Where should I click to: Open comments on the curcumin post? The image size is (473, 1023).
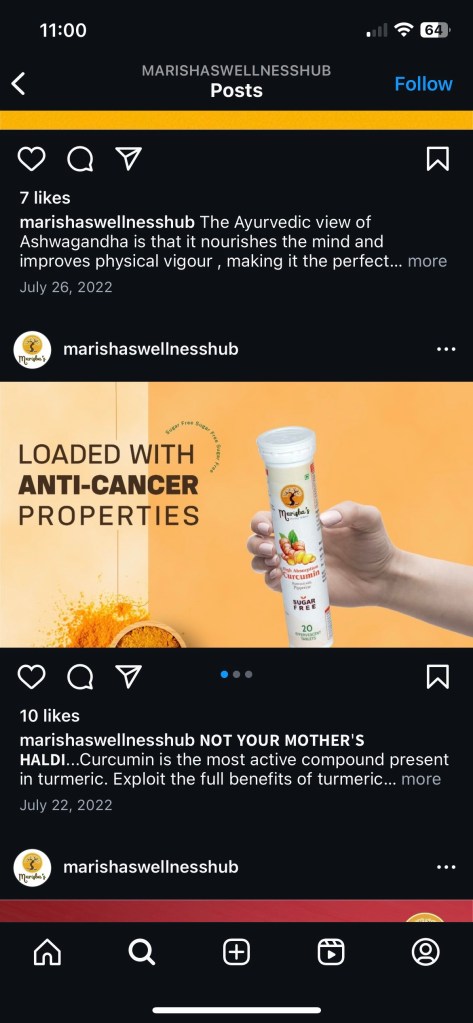tap(80, 677)
